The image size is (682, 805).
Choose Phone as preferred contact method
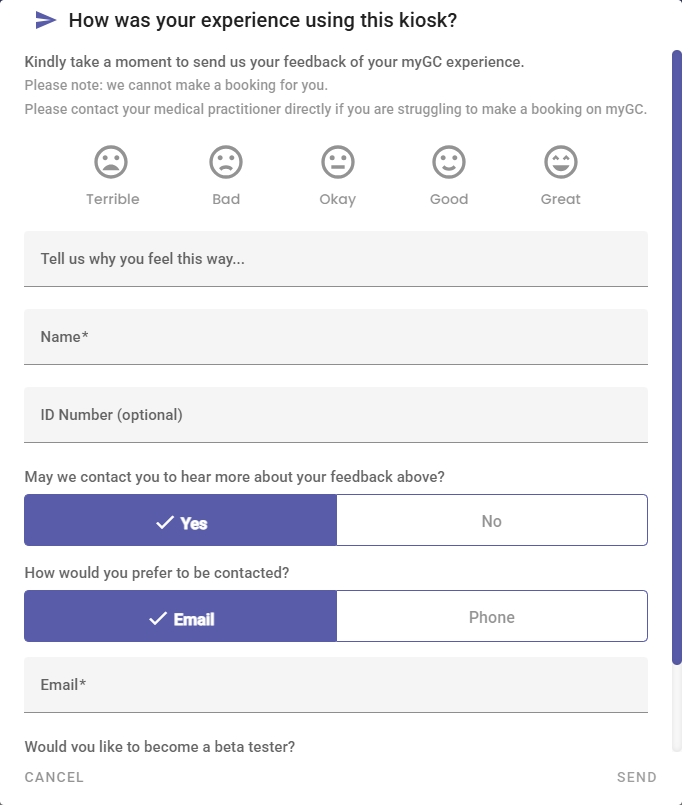(x=492, y=616)
